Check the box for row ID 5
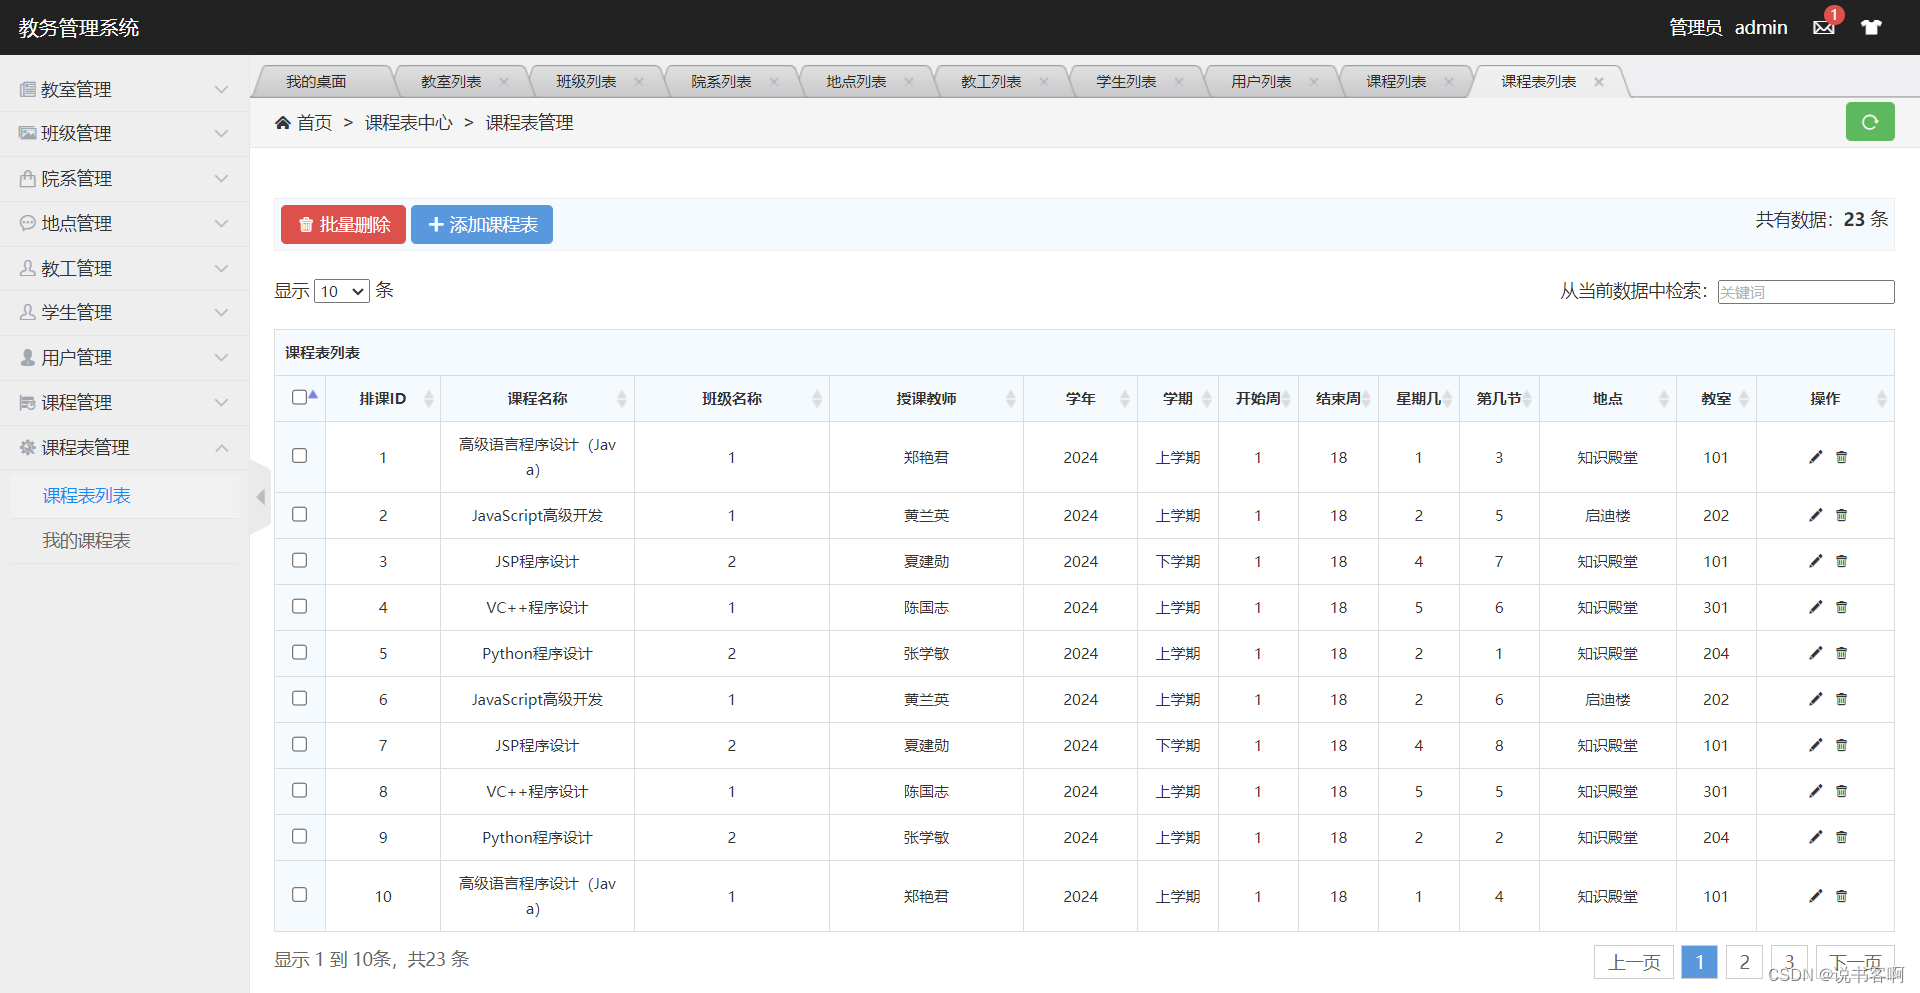This screenshot has height=993, width=1920. click(299, 652)
